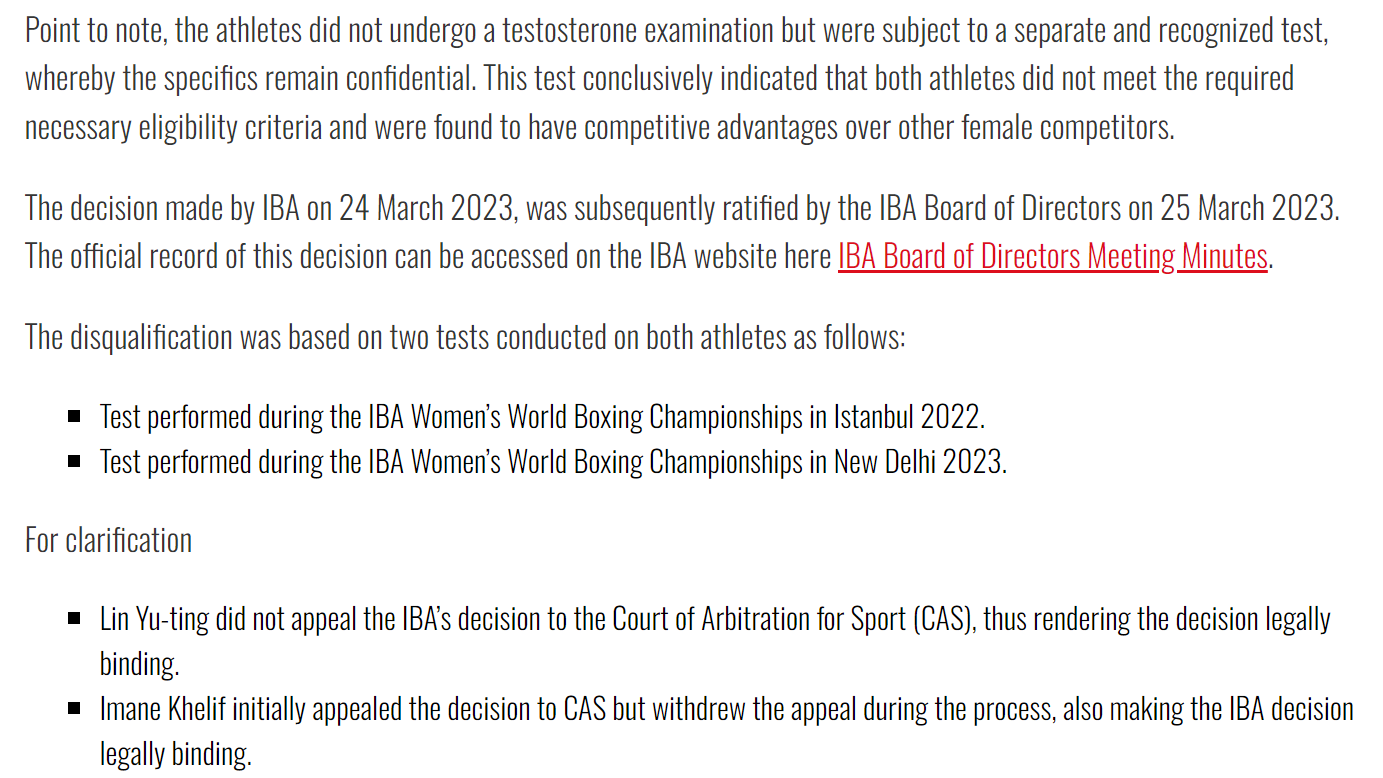Click the square bullet before New Delhi 2023 test

(75, 462)
